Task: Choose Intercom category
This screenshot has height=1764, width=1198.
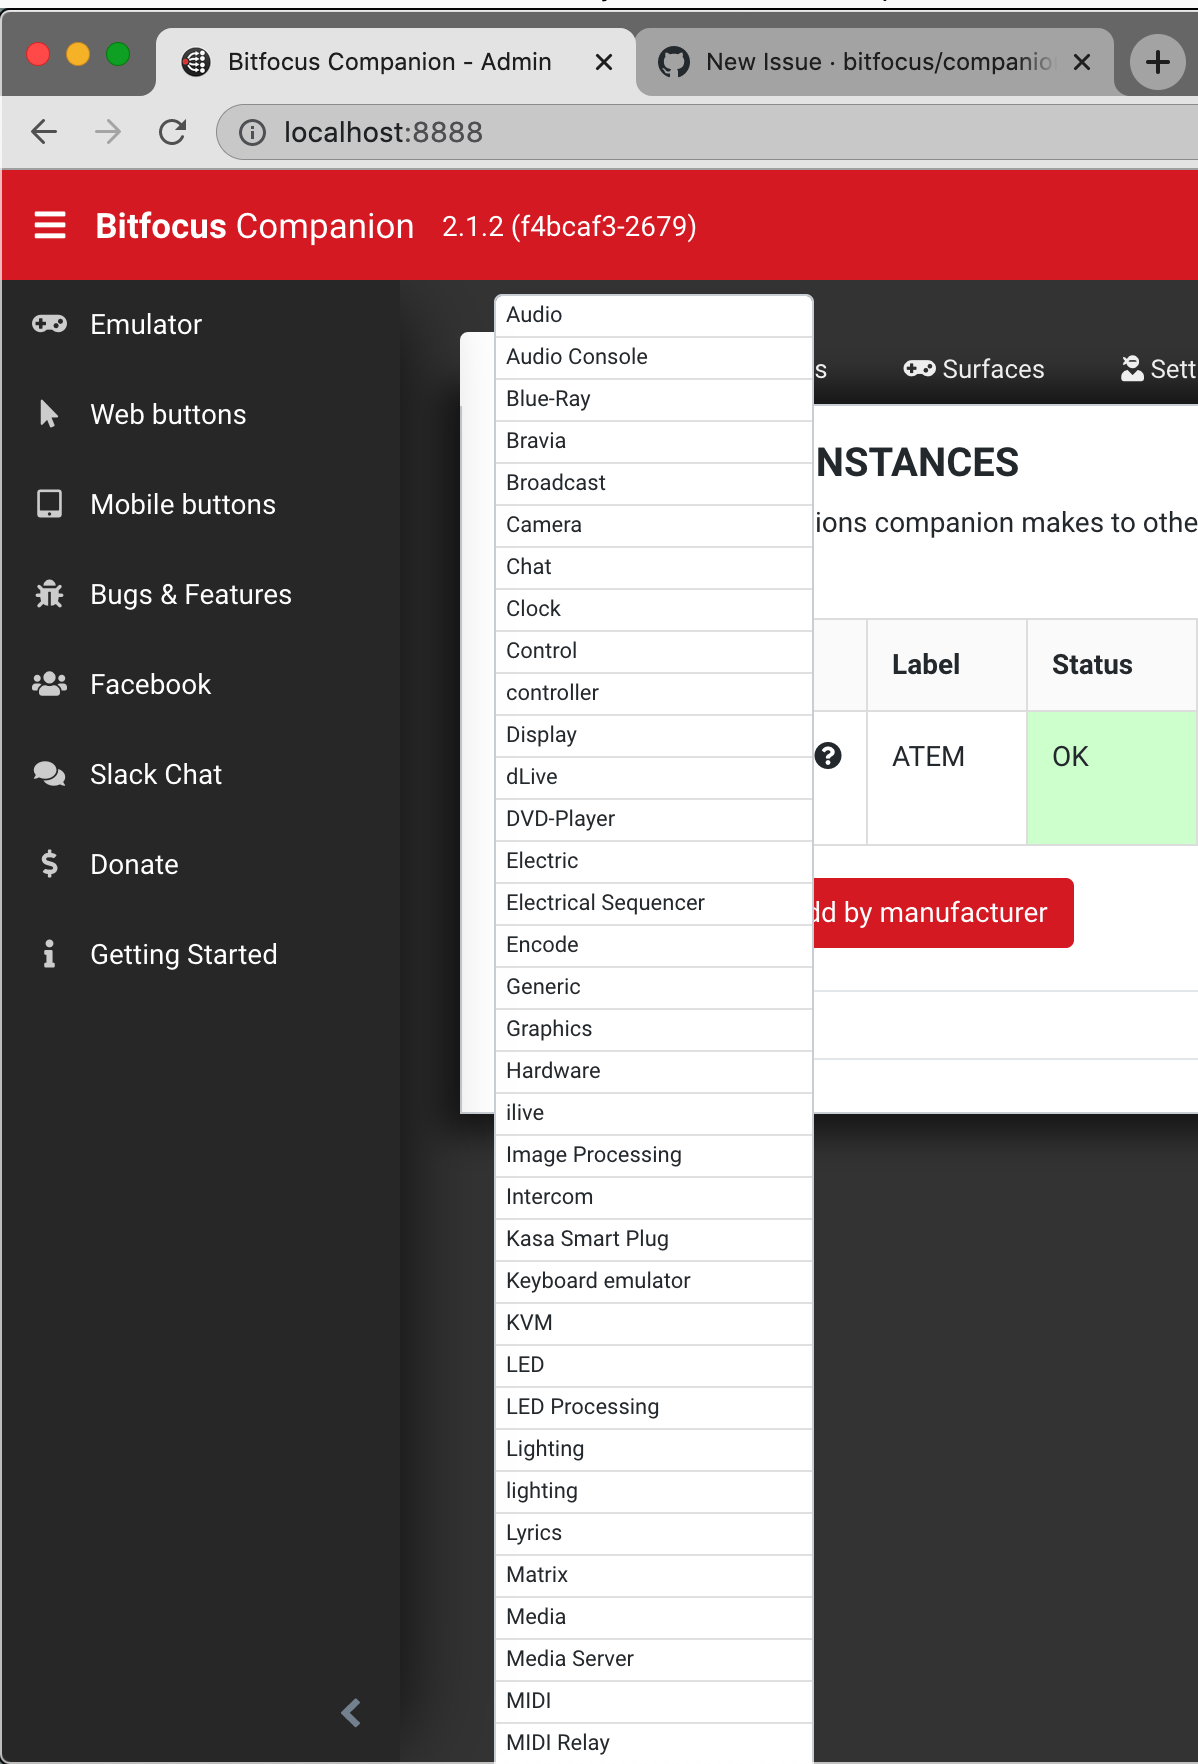Action: click(x=654, y=1197)
